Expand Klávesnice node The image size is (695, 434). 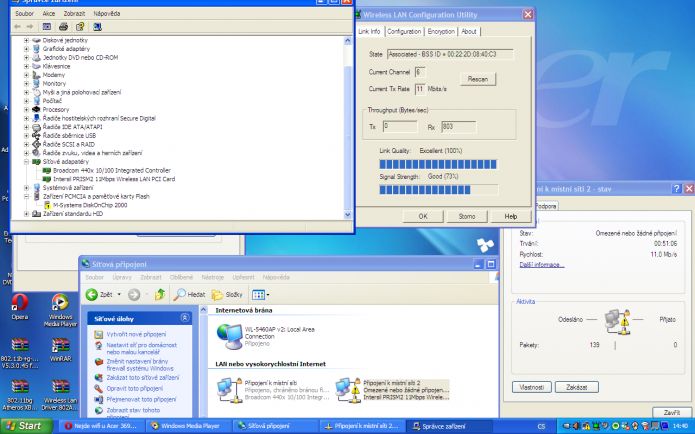point(26,66)
